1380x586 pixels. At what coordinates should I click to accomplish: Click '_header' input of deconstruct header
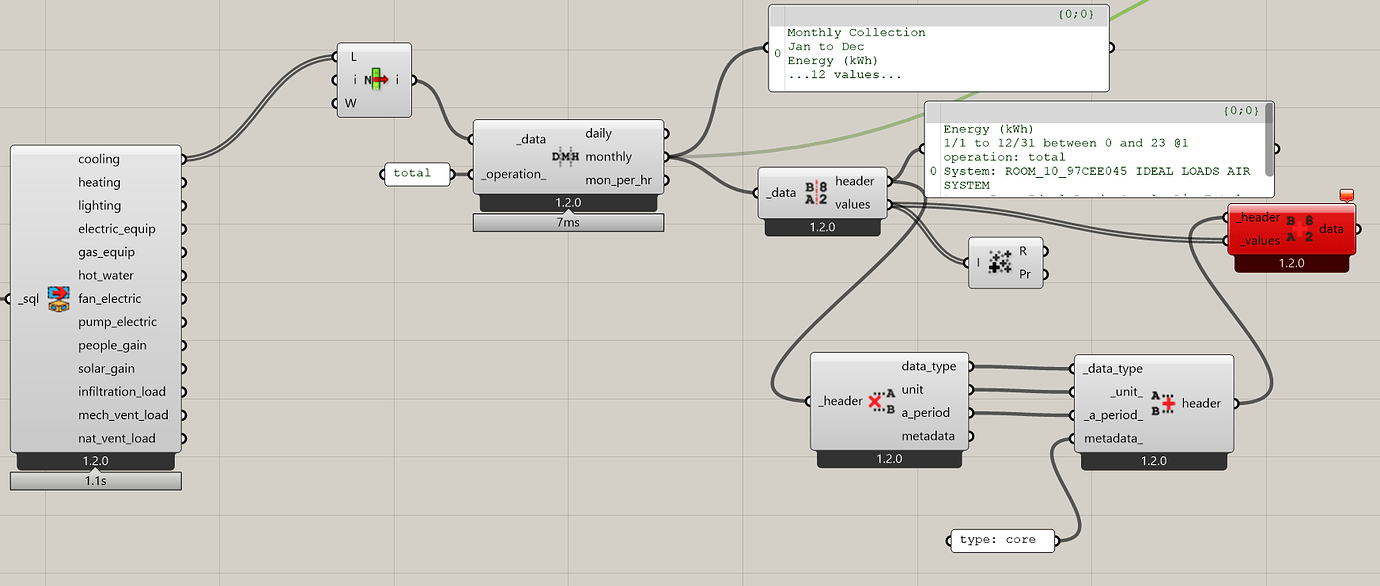pyautogui.click(x=840, y=401)
